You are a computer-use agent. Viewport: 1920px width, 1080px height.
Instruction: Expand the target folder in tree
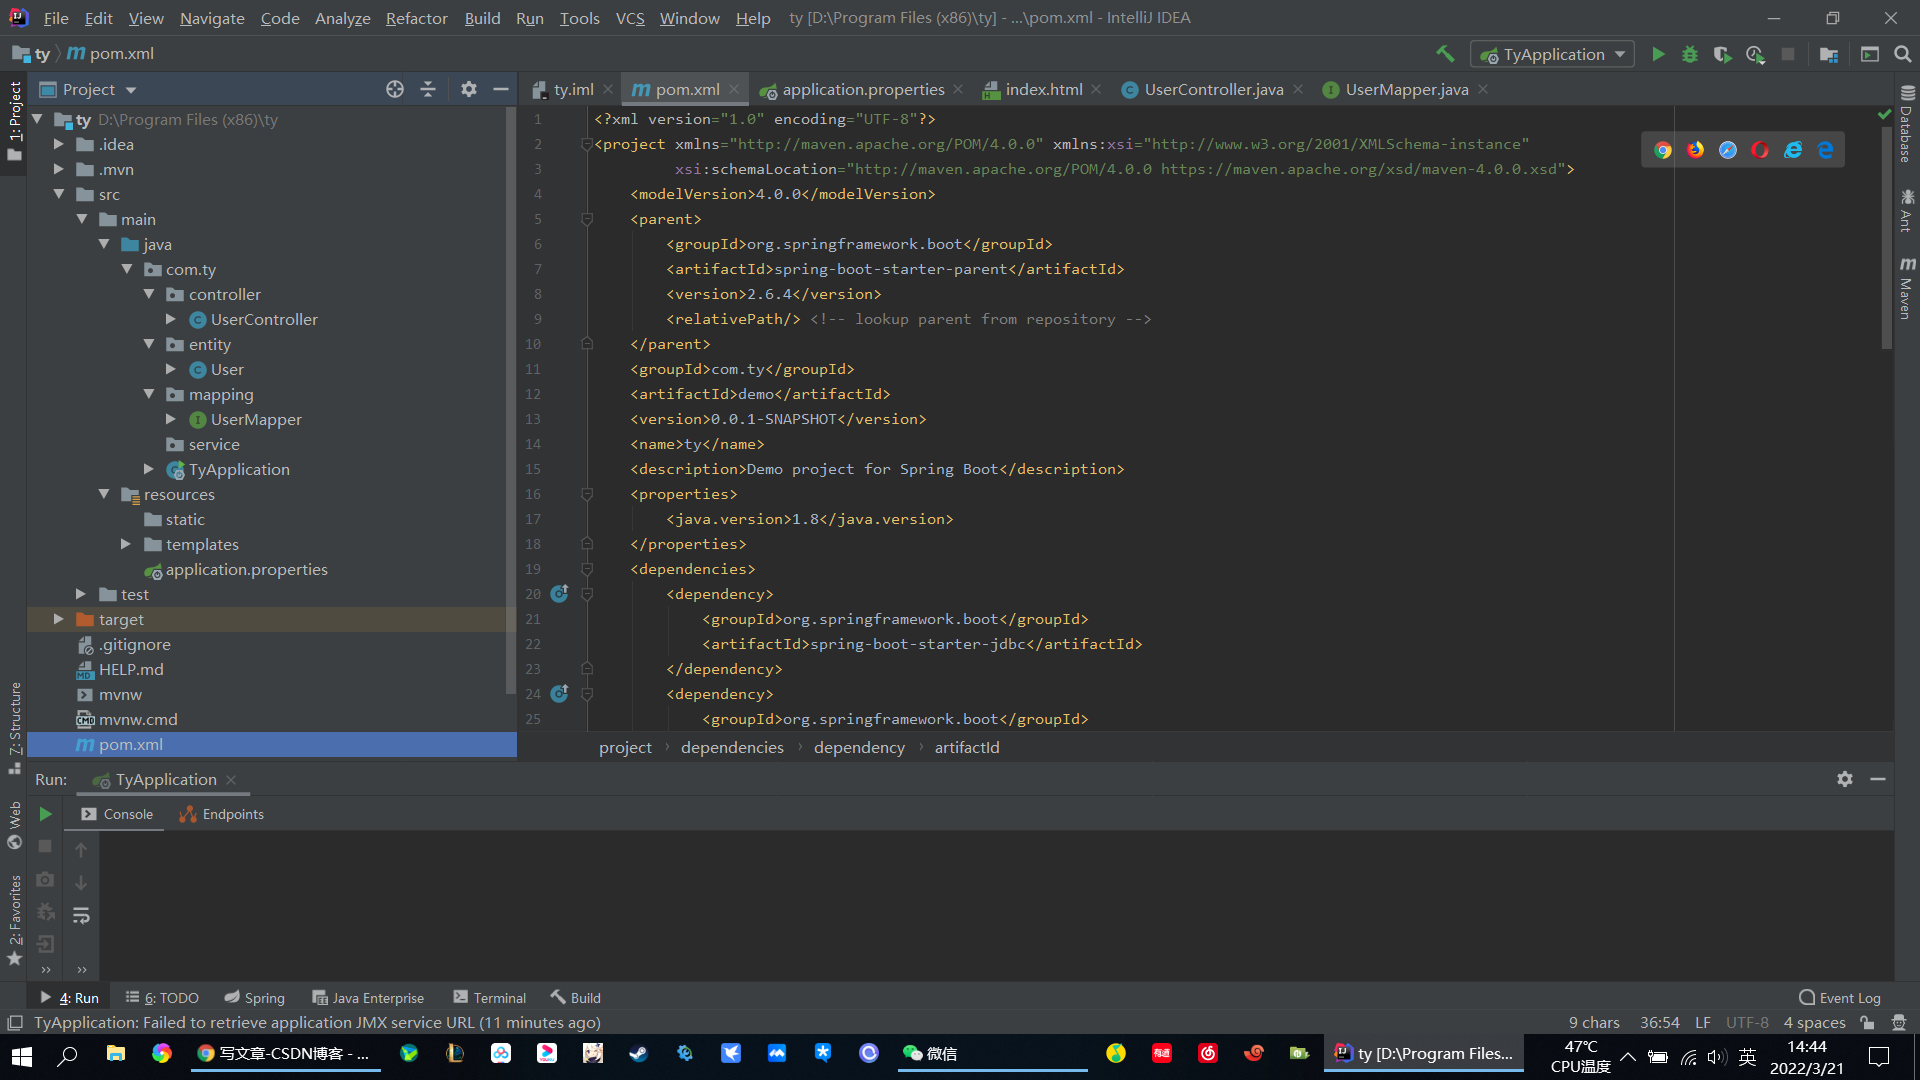pos(59,620)
